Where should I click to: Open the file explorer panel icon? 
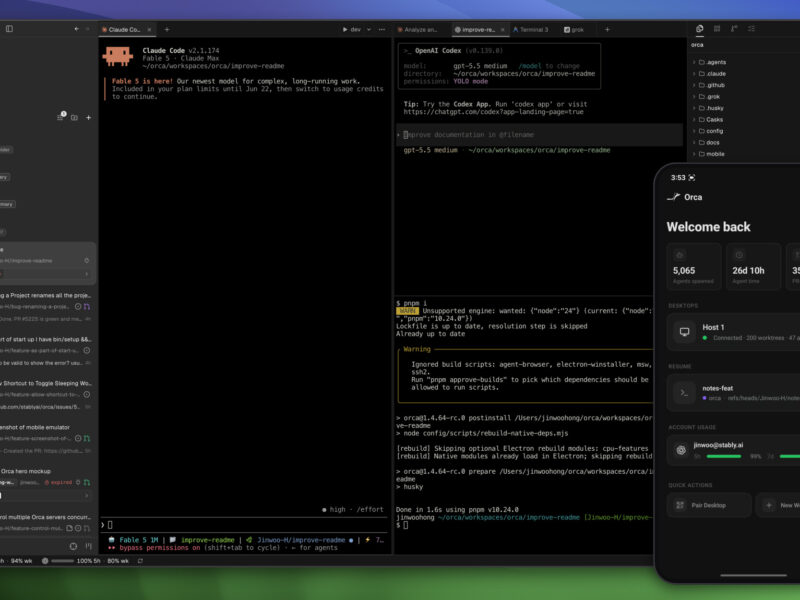[x=700, y=29]
